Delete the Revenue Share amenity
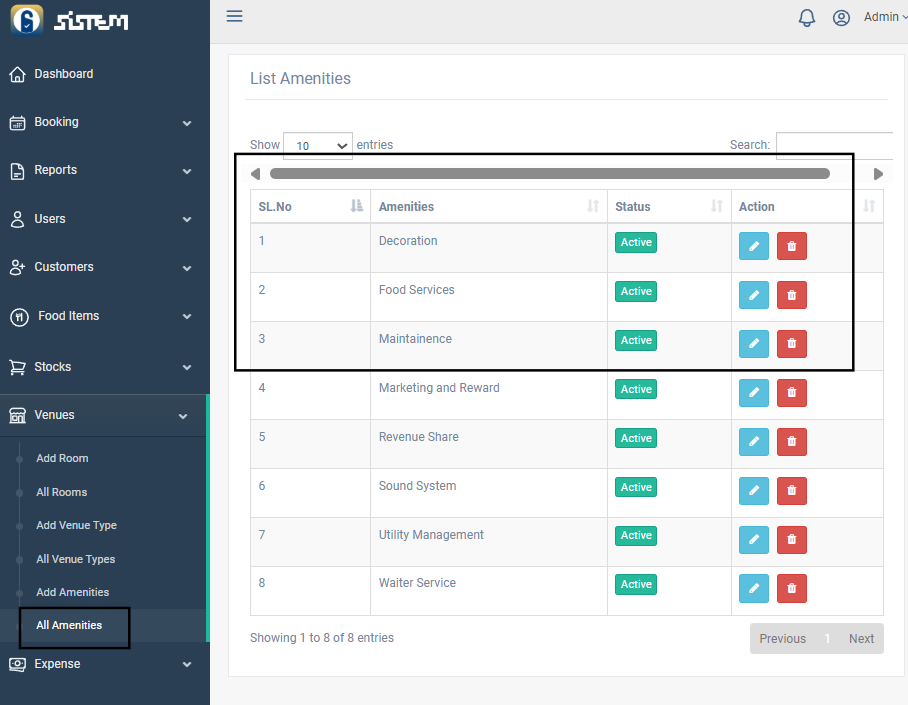 tap(792, 441)
